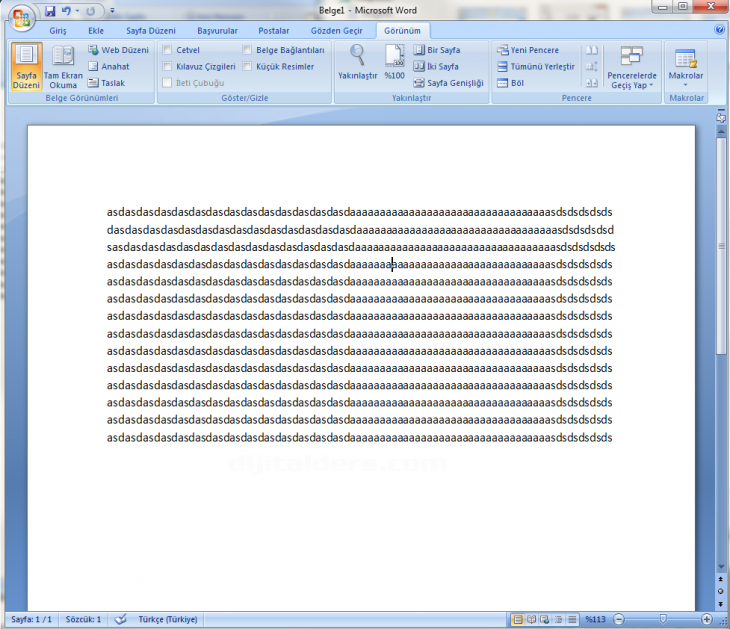The height and width of the screenshot is (629, 730).
Task: Open the Yakınlaştır zoom dialog
Action: click(357, 62)
